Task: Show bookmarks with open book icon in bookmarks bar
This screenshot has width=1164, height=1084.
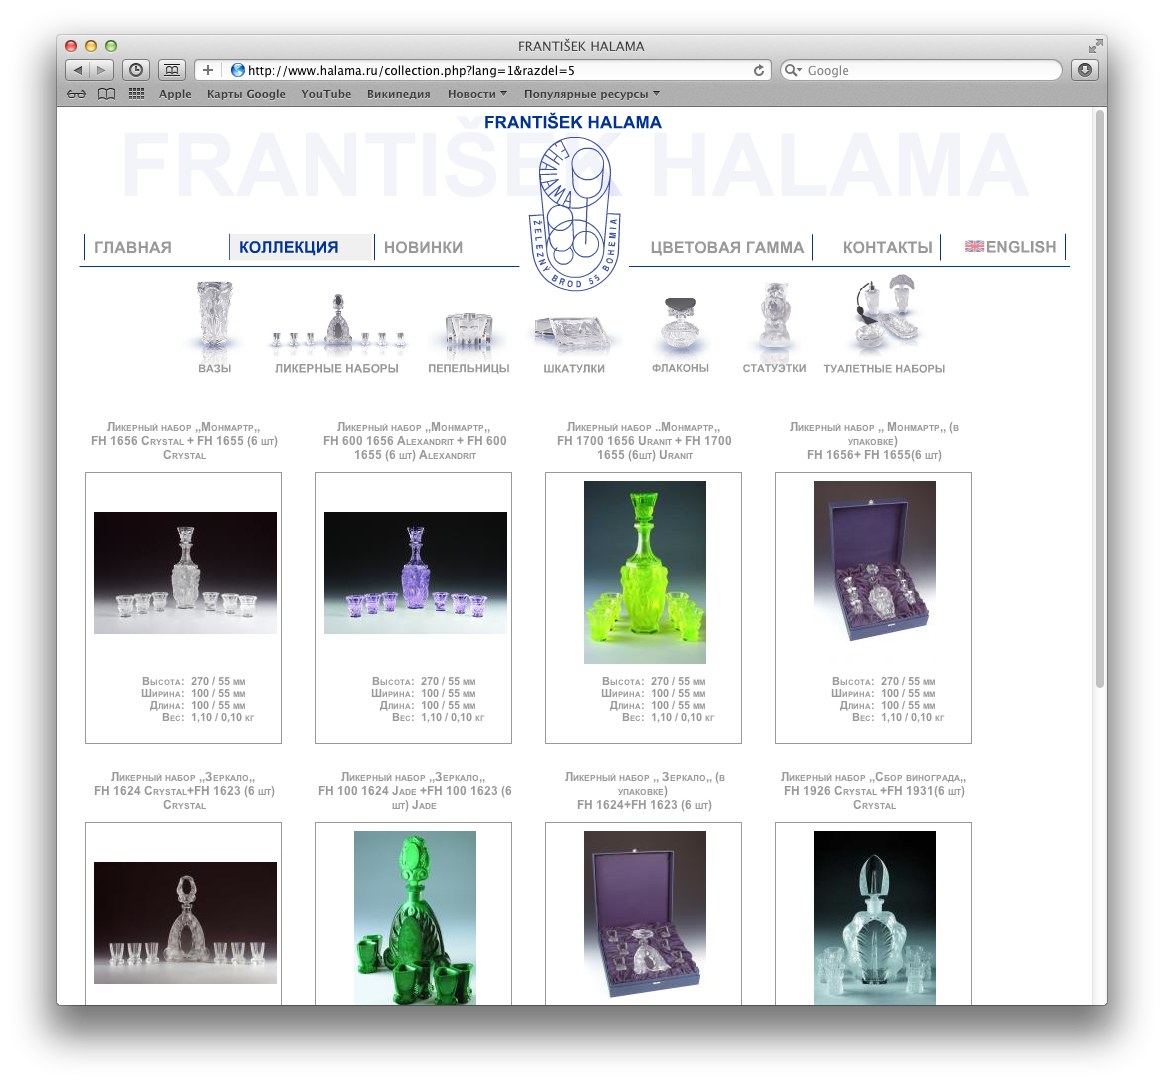Action: tap(107, 94)
